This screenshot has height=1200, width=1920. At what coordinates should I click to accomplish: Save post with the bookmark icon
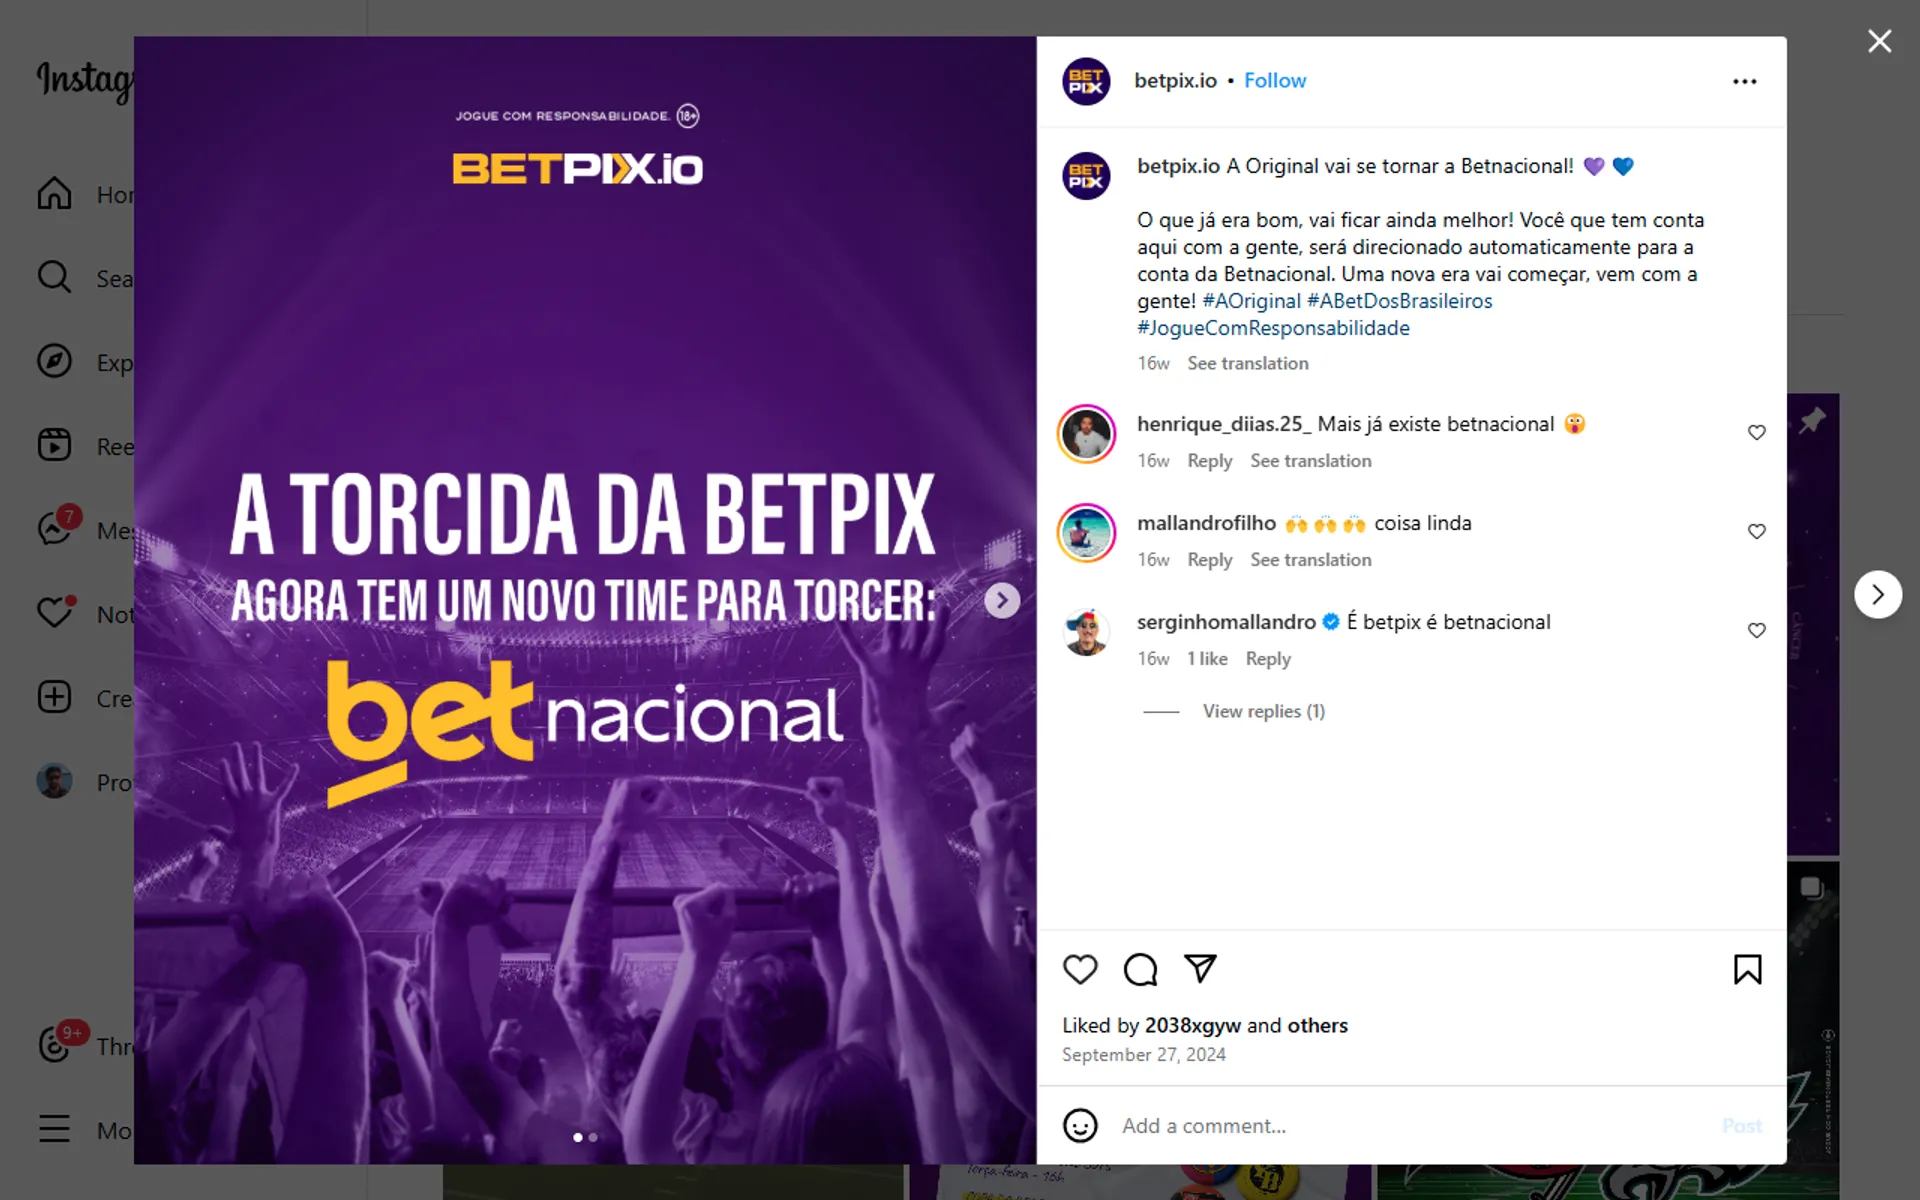coord(1747,969)
